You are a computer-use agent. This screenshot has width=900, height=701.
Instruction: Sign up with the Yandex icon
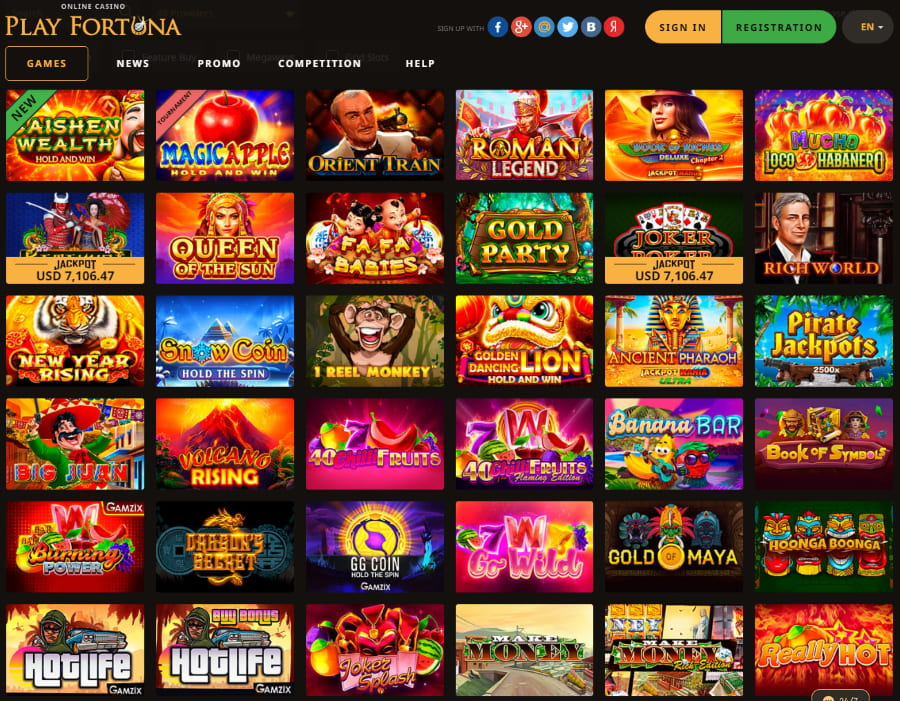(x=614, y=27)
